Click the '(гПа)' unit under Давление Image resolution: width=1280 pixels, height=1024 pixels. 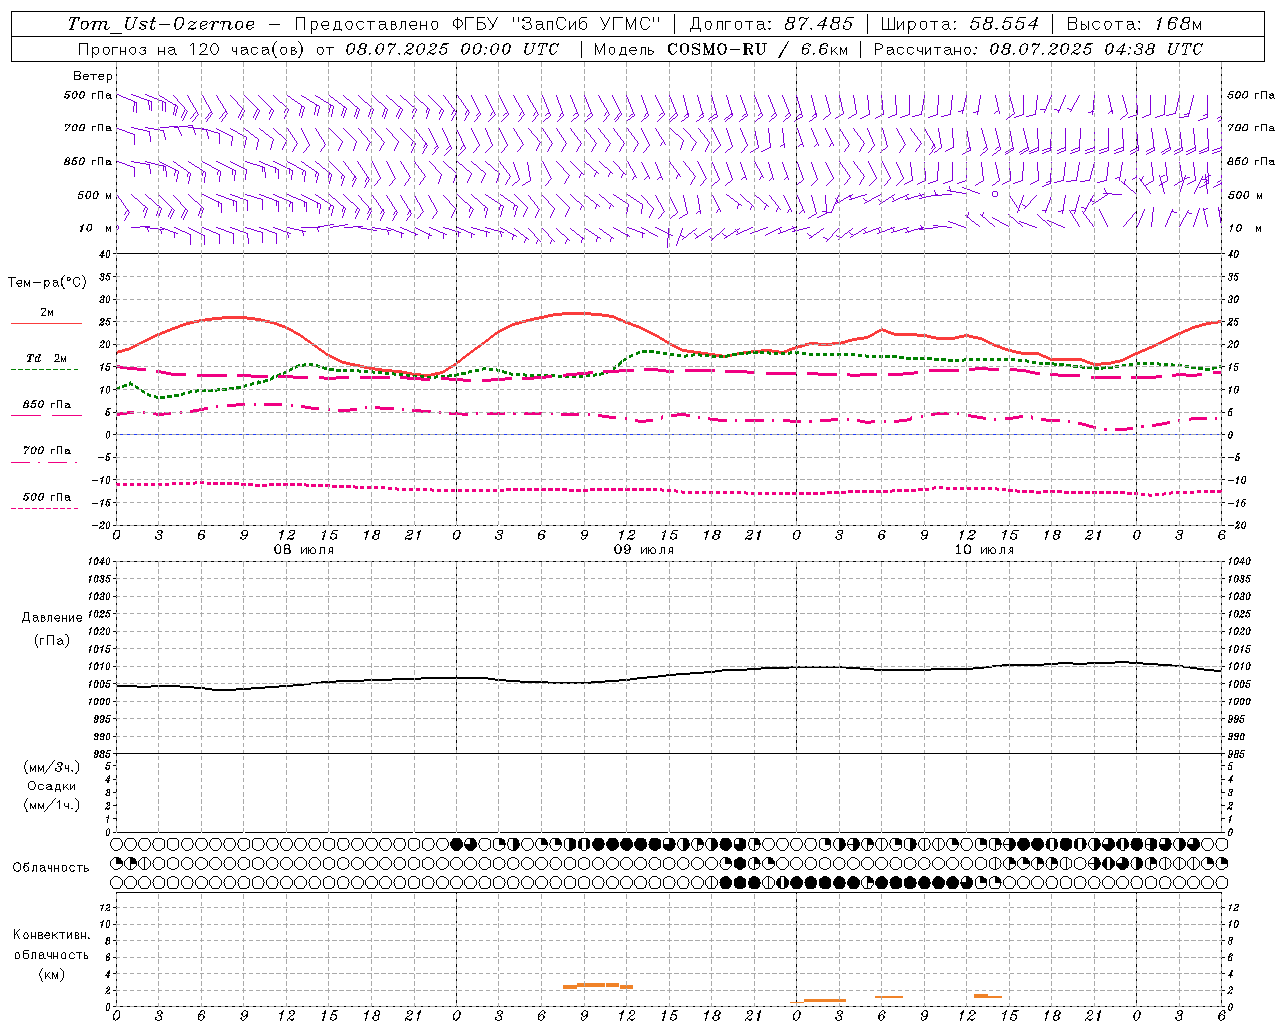click(52, 641)
